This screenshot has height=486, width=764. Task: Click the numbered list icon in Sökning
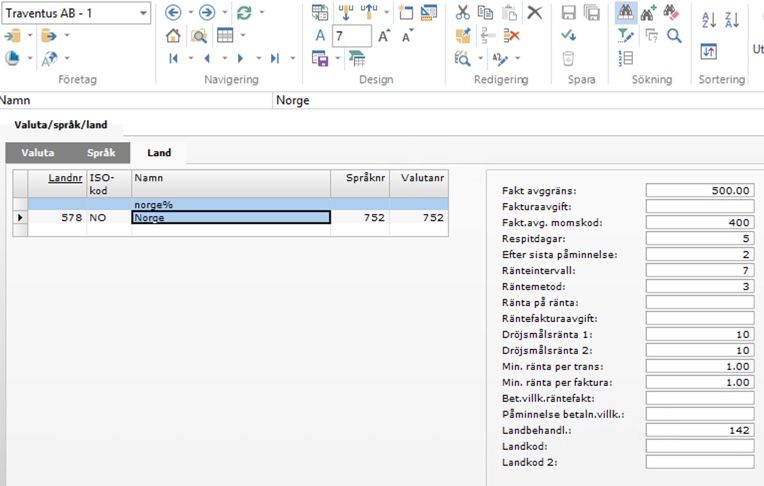pyautogui.click(x=626, y=58)
